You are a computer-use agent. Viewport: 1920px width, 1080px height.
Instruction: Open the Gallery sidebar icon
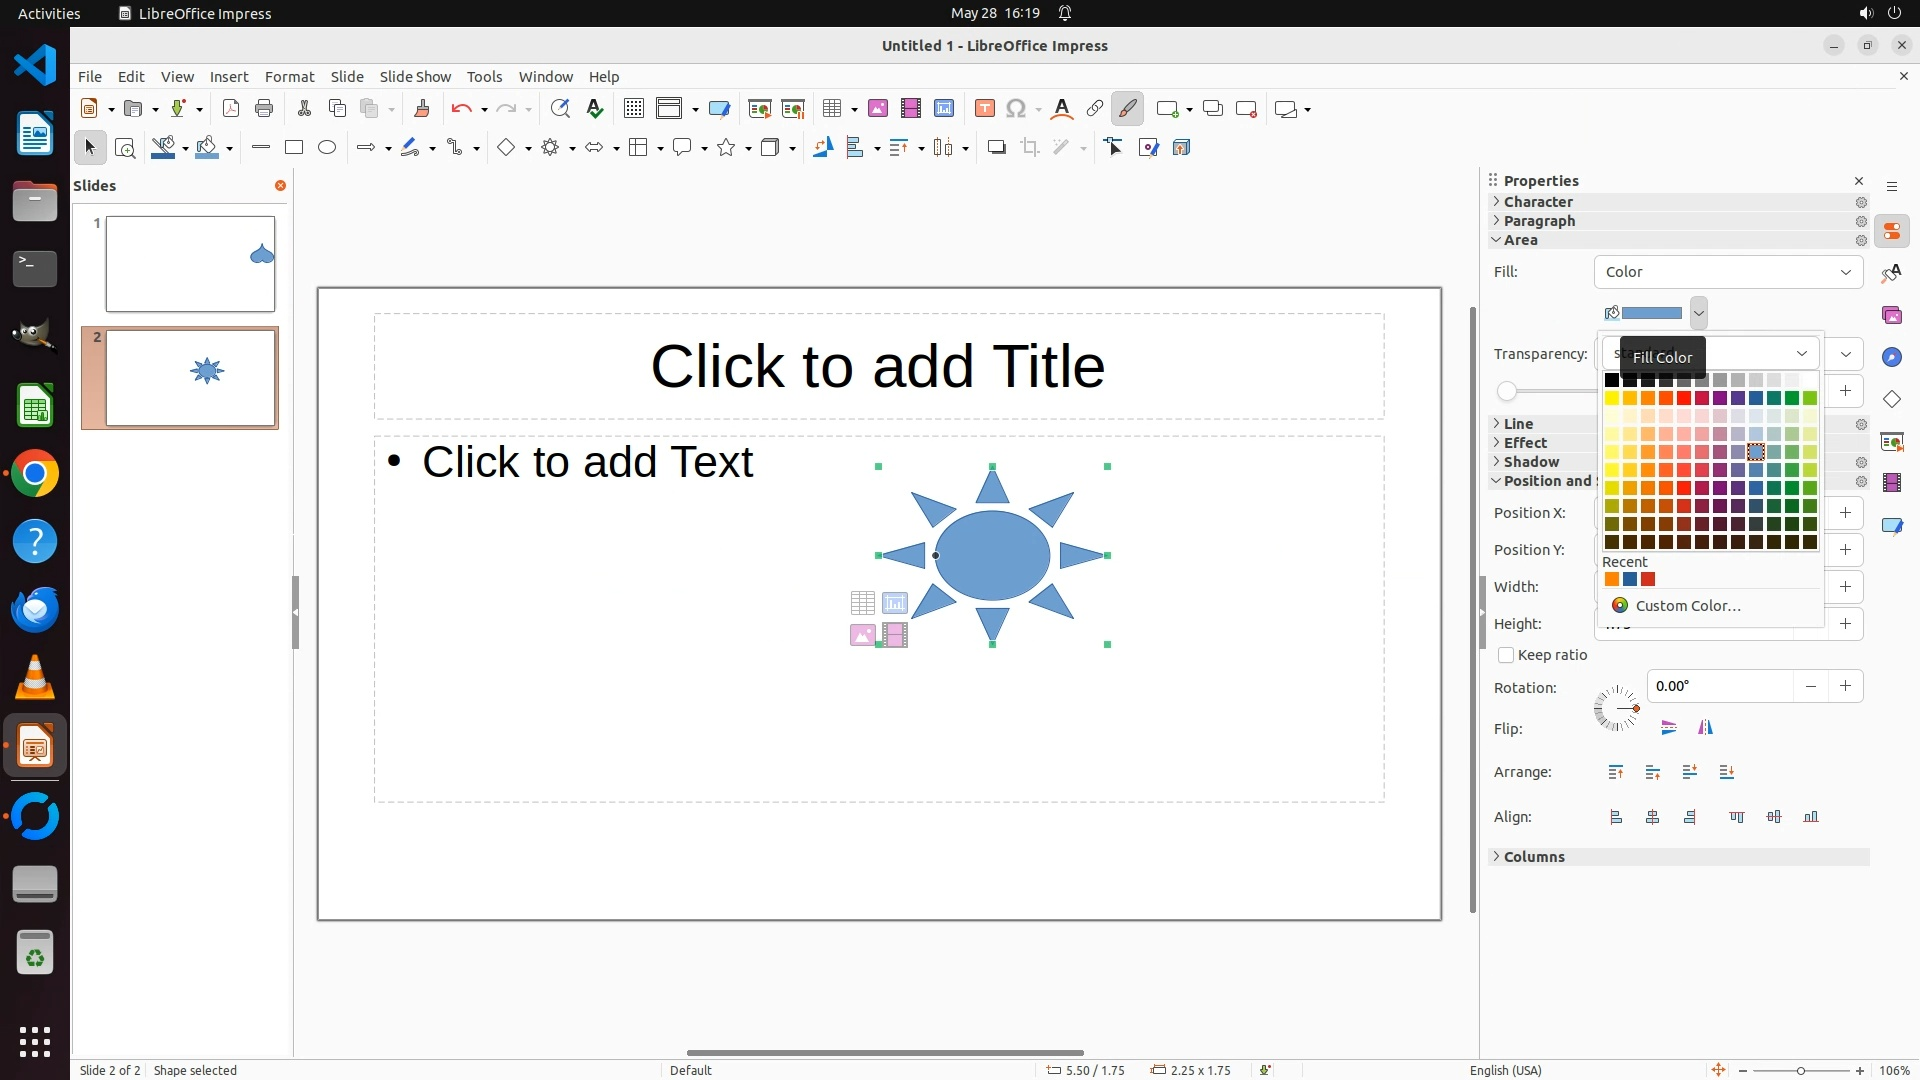pyautogui.click(x=1892, y=315)
